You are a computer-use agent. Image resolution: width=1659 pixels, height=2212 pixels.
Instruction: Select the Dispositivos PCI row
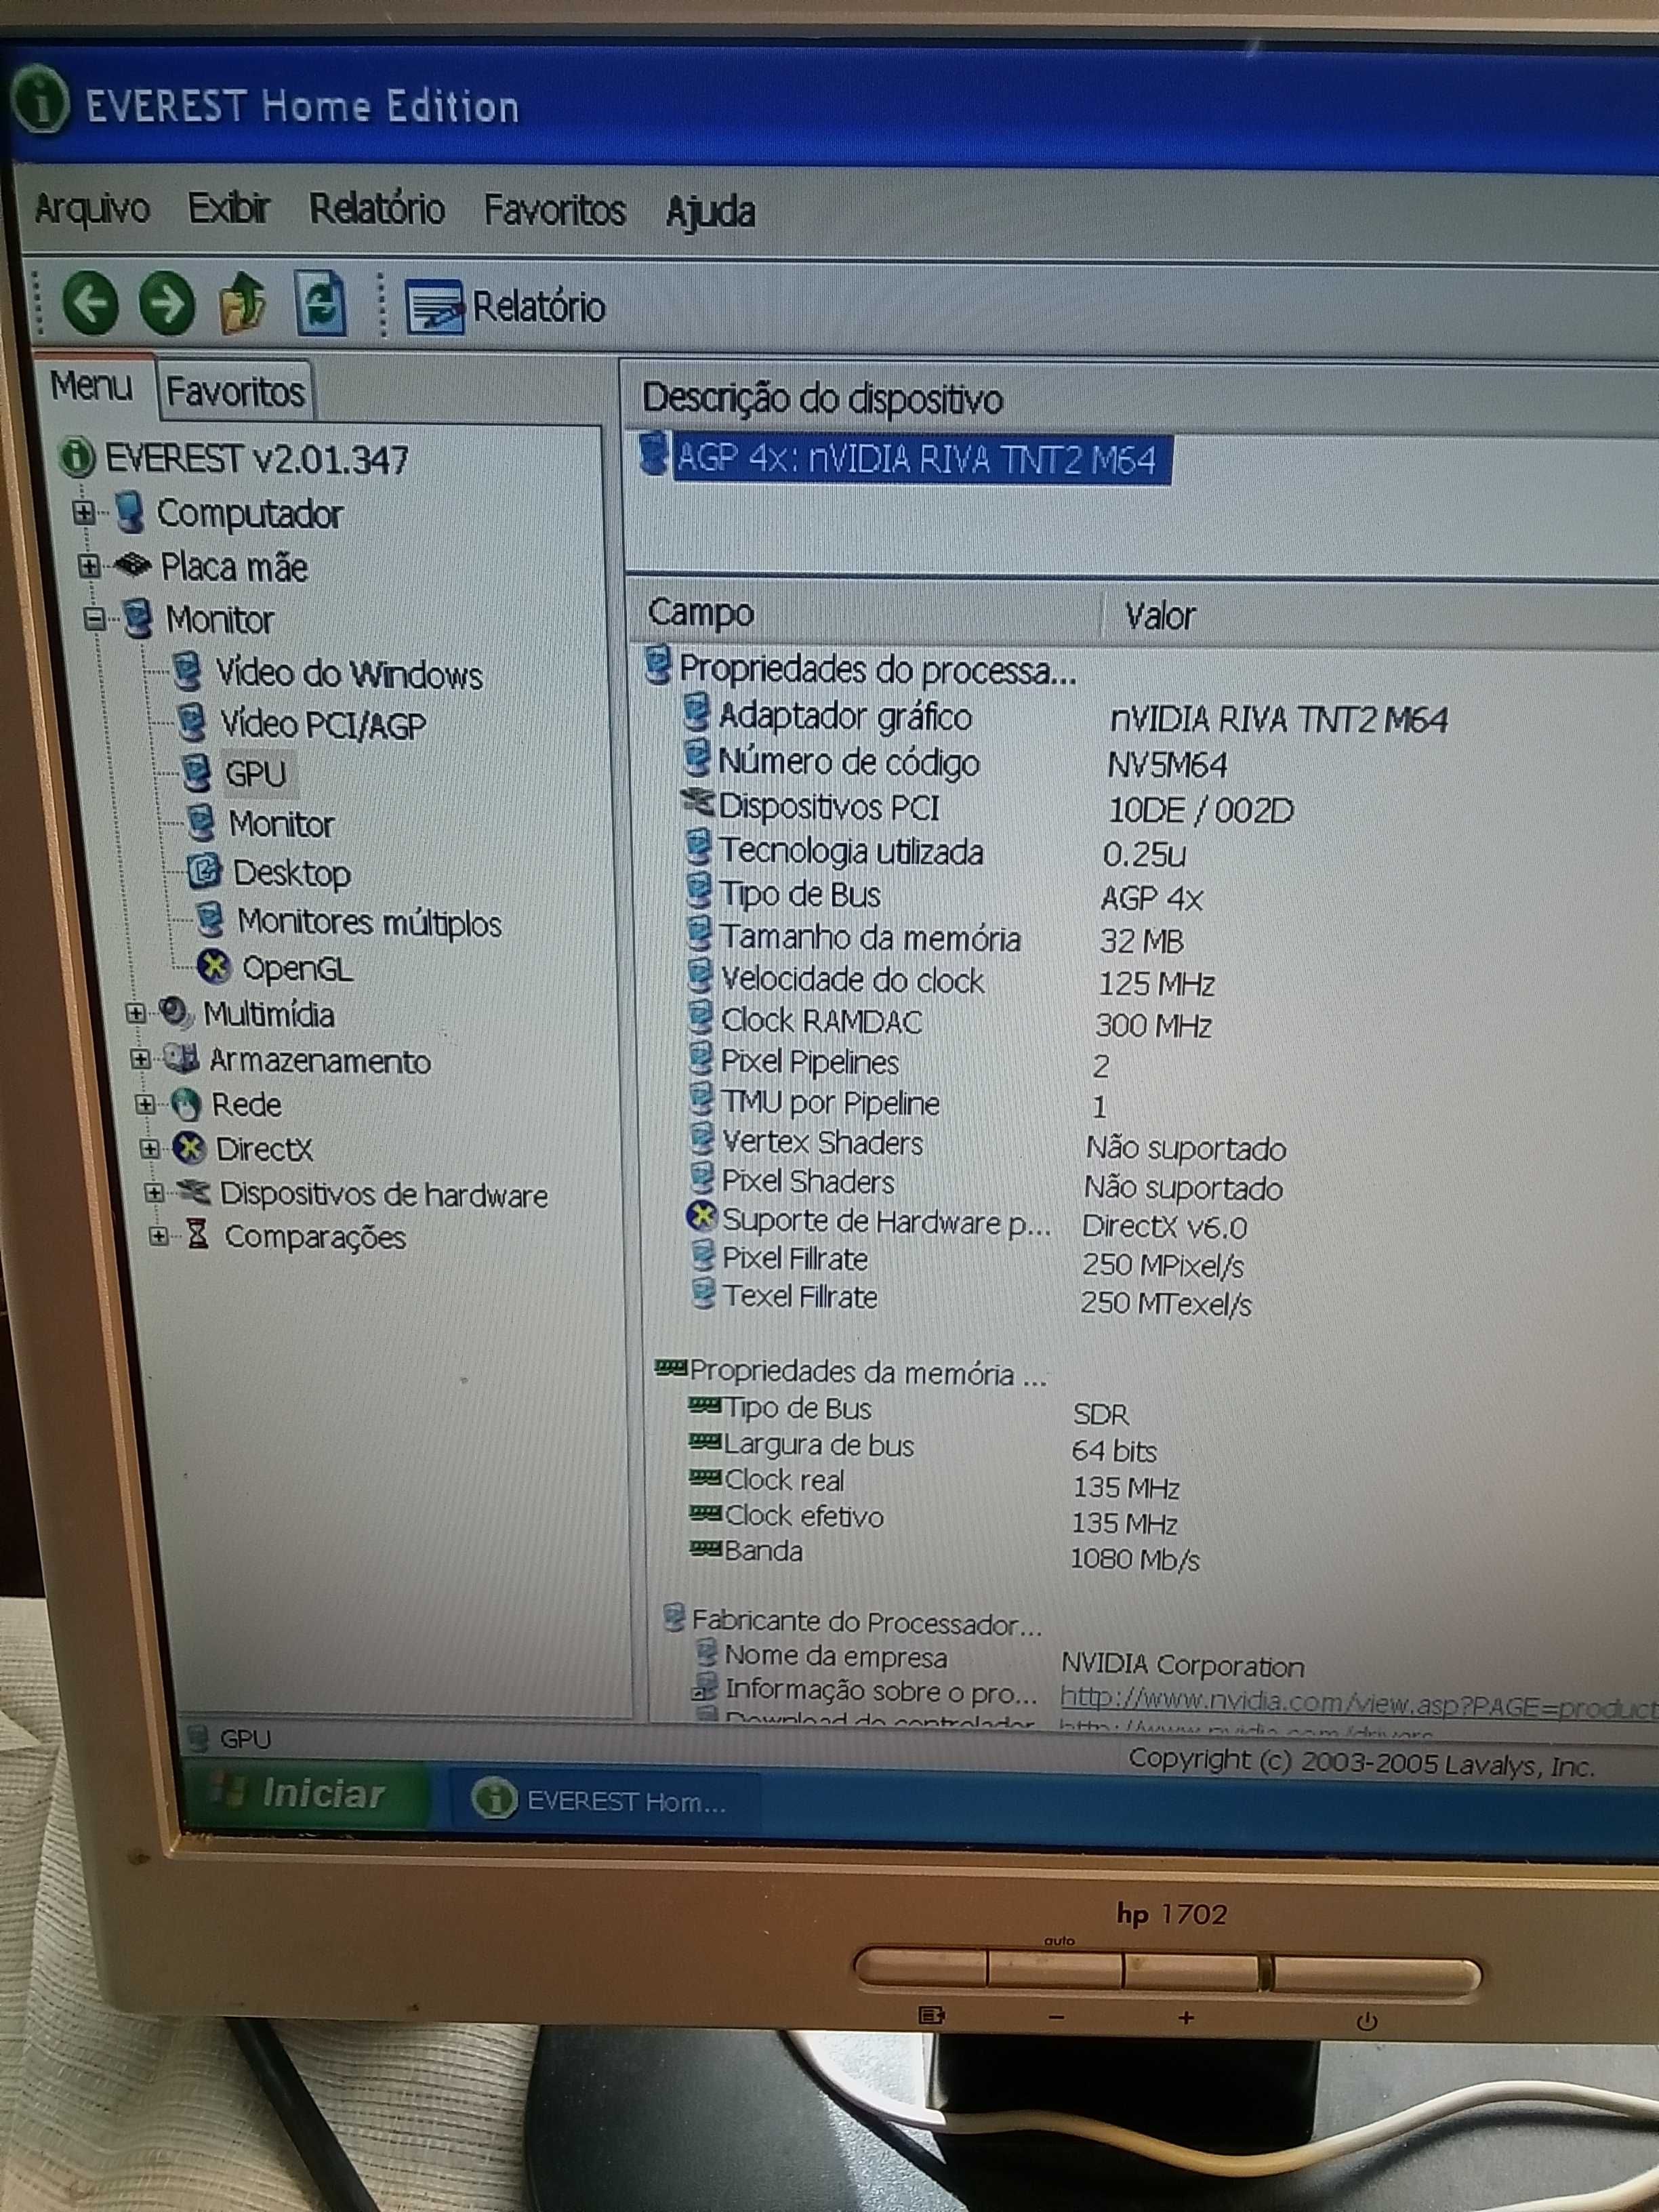(988, 808)
